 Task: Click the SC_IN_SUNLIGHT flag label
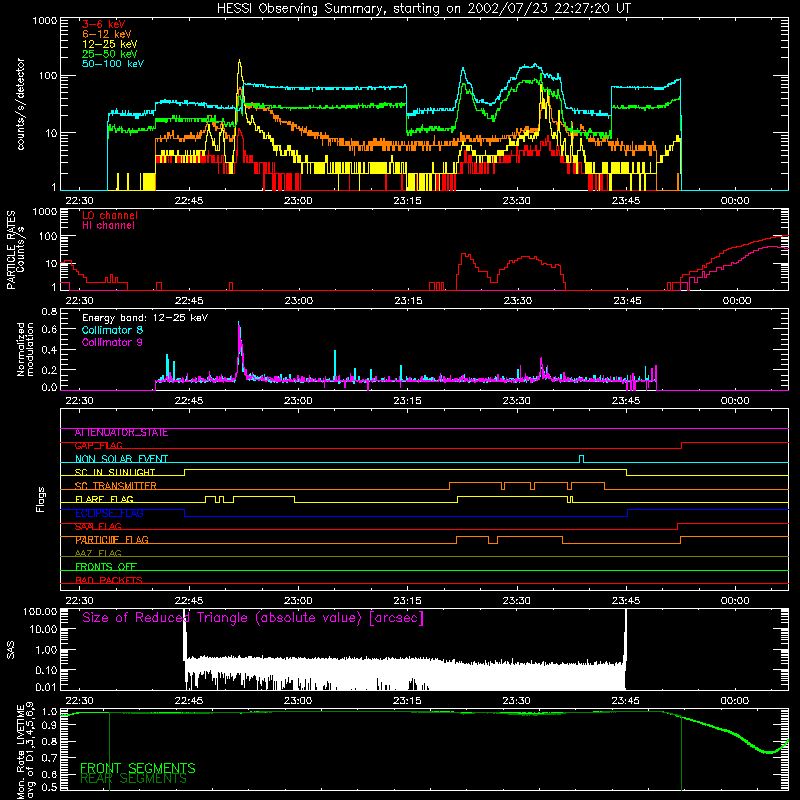[x=115, y=472]
